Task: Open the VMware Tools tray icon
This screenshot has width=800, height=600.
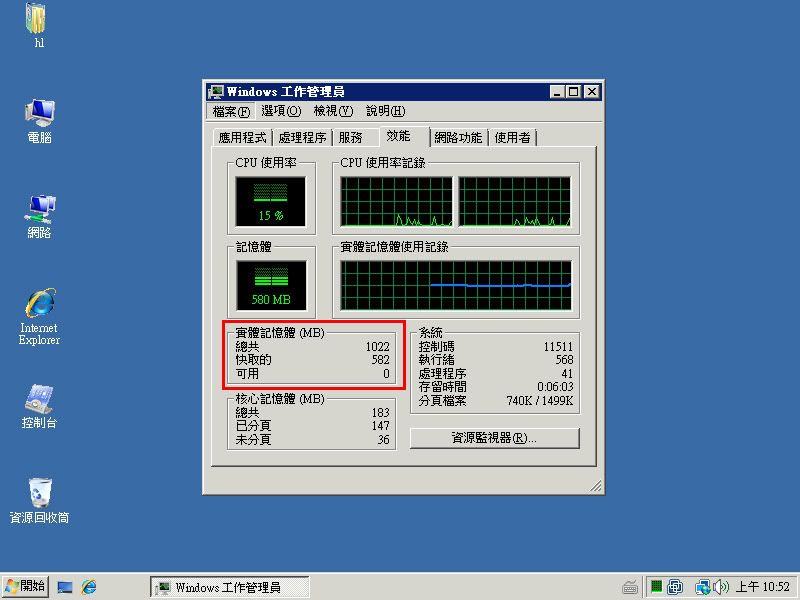Action: 675,587
